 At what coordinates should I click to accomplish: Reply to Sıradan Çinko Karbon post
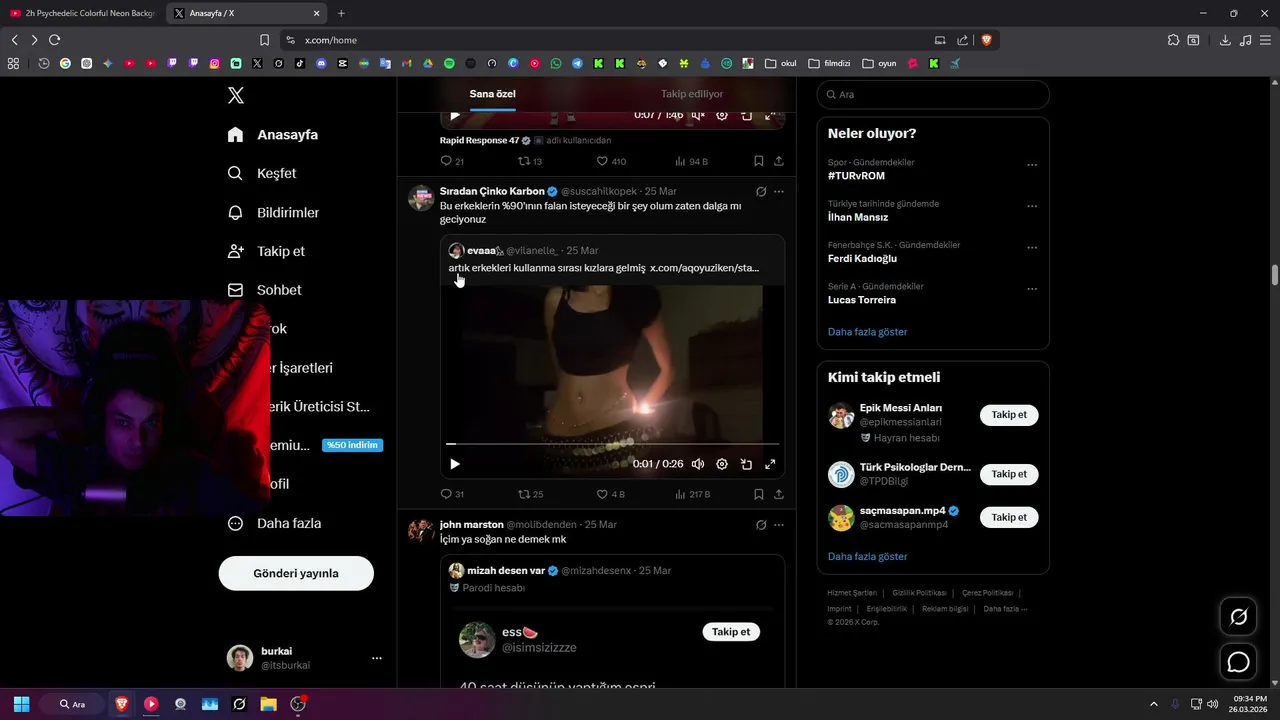pos(452,494)
